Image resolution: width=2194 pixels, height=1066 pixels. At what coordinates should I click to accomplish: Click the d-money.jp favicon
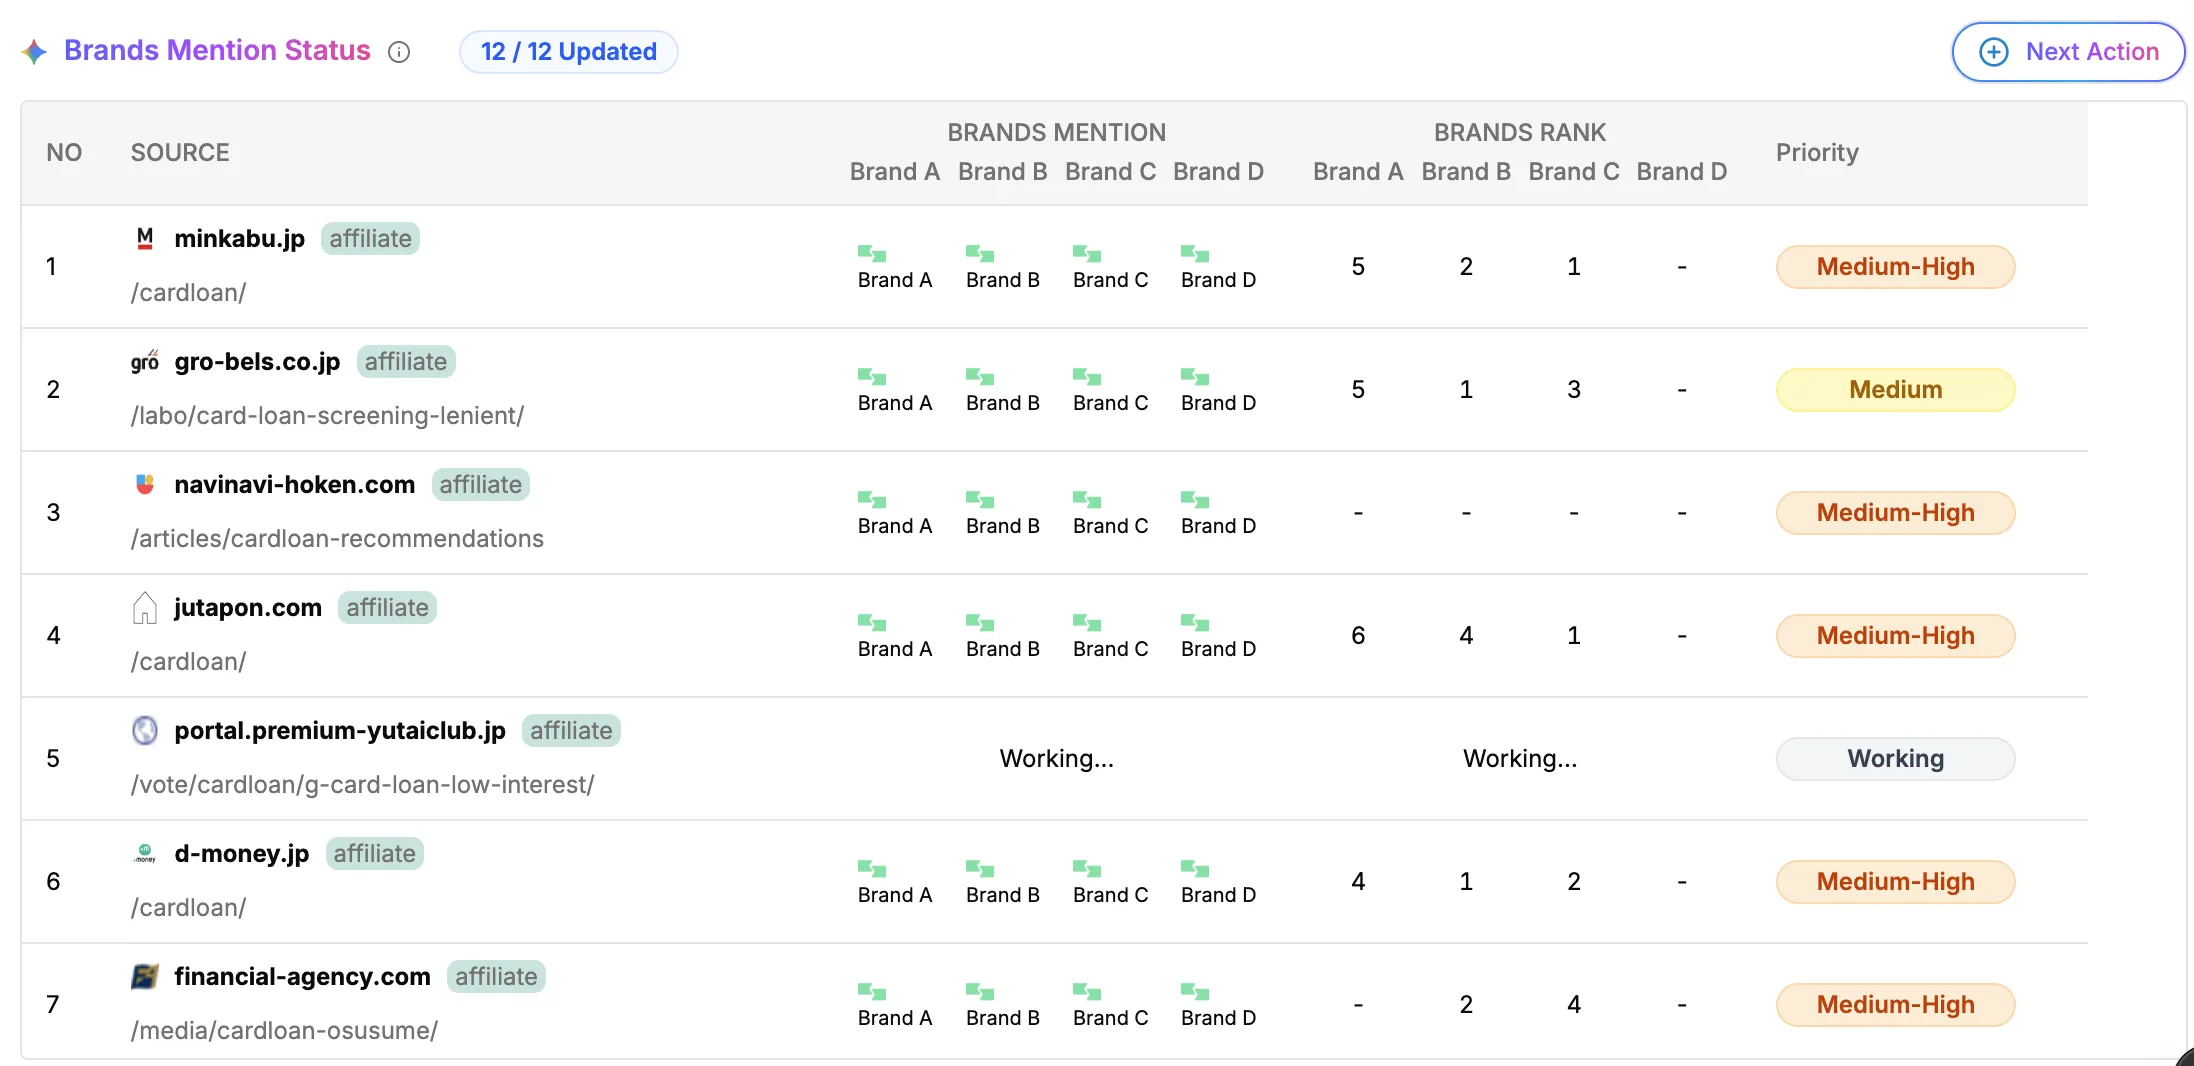[145, 853]
